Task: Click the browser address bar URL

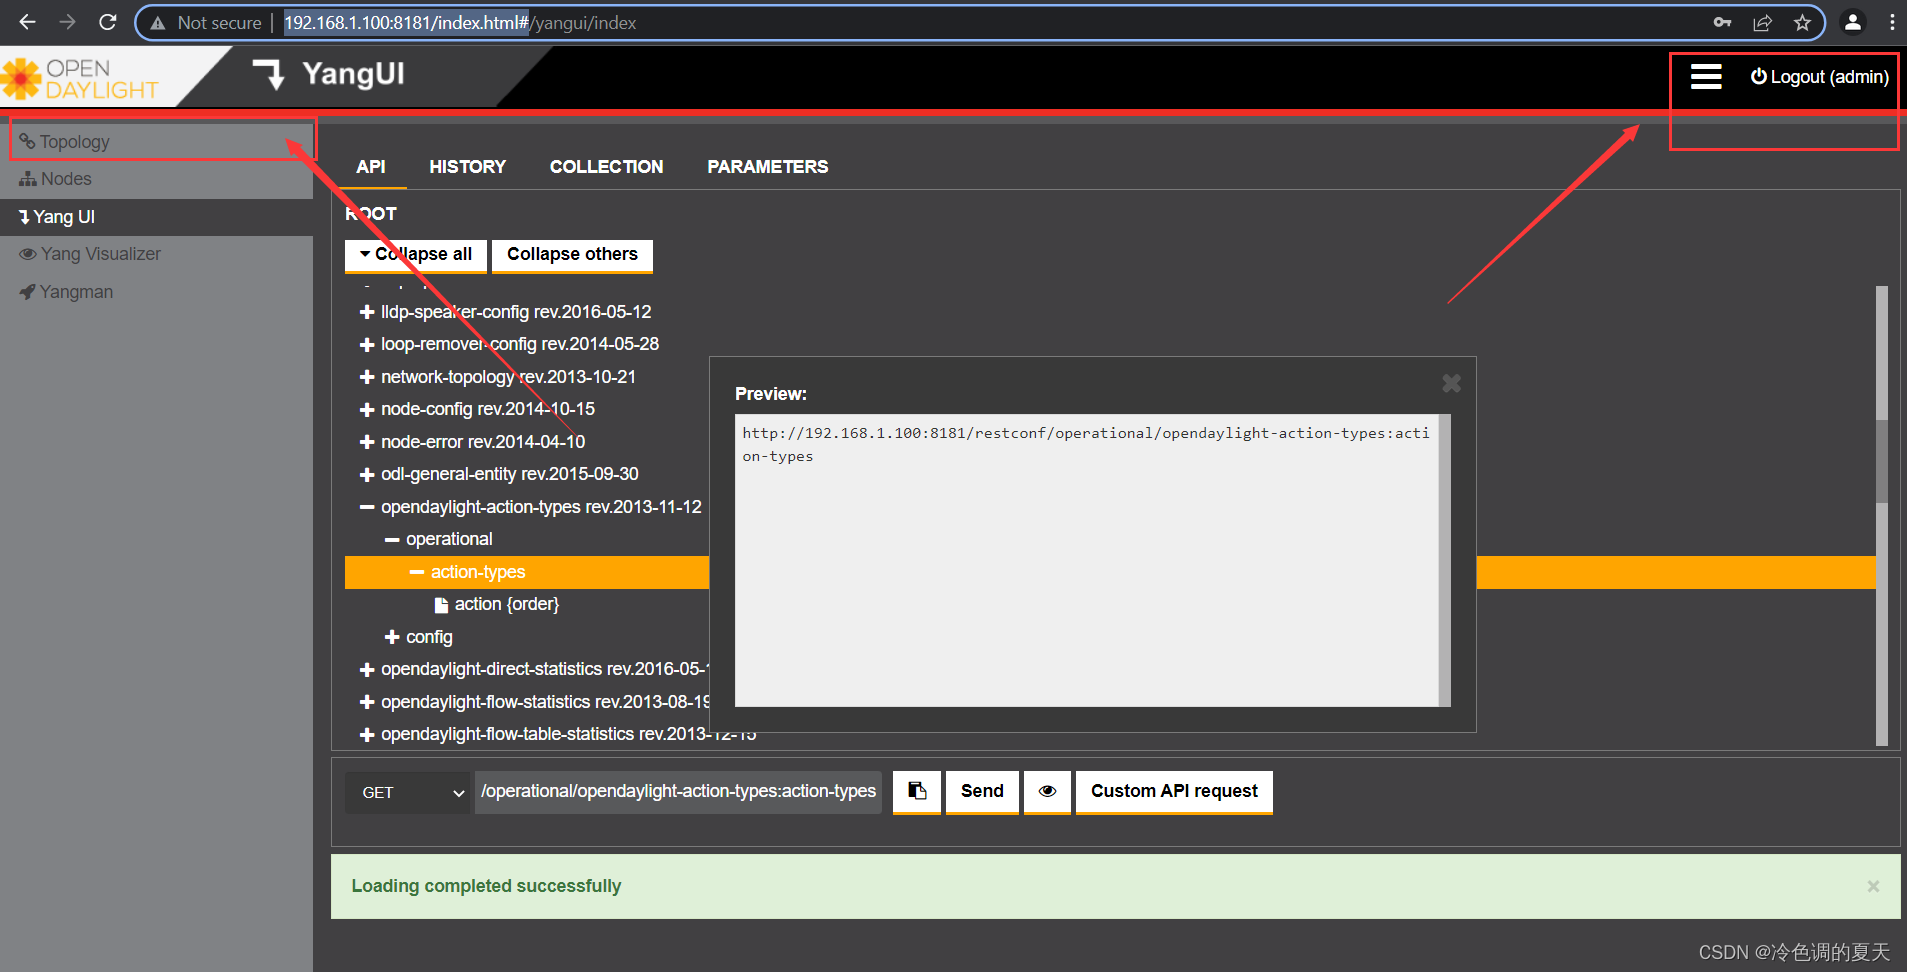Action: tap(460, 23)
